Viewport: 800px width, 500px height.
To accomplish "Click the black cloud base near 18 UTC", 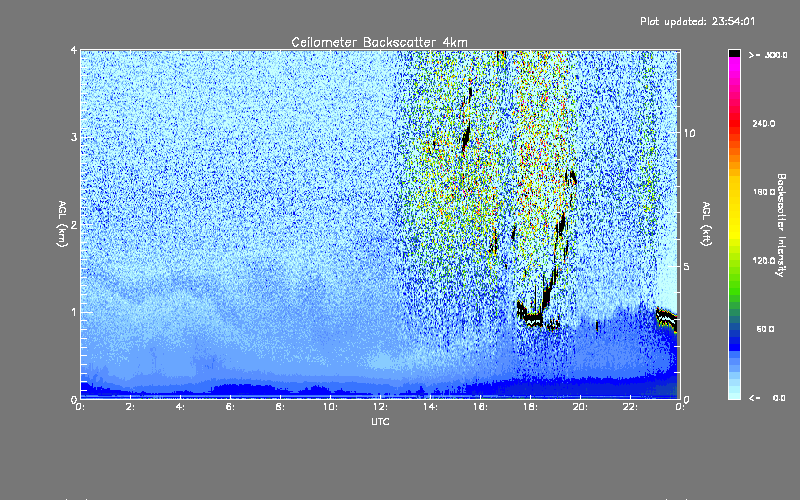I will coord(532,318).
